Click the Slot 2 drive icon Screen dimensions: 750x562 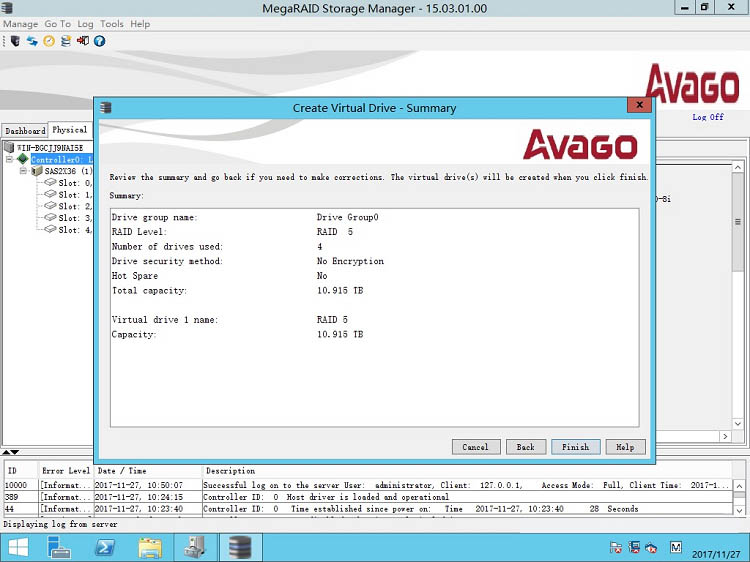coord(50,206)
